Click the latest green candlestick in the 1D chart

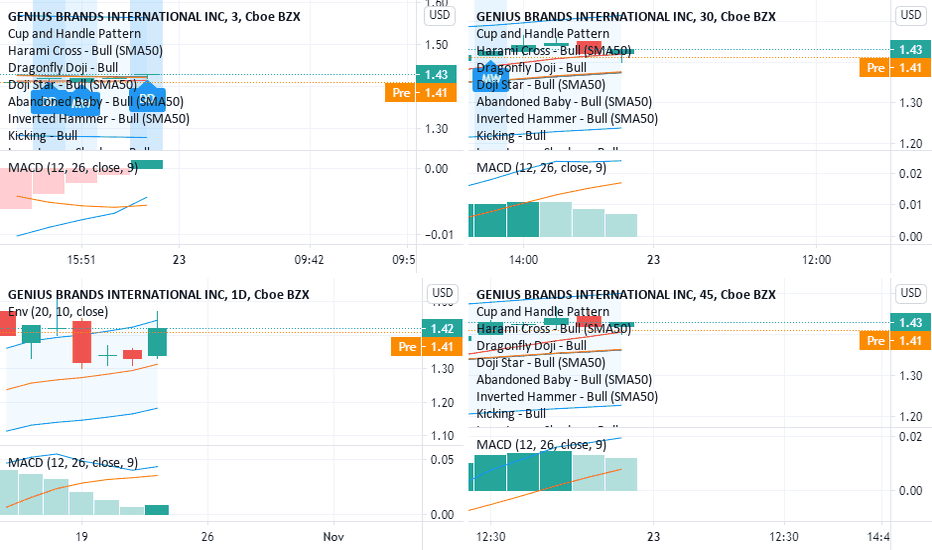pyautogui.click(x=158, y=341)
